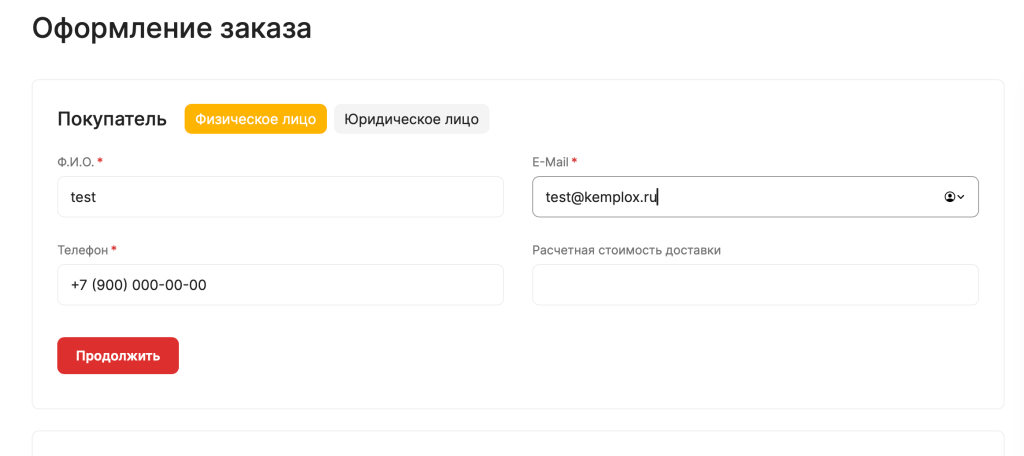The height and width of the screenshot is (456, 1024).
Task: Click the next section card below the form
Action: tap(517, 444)
